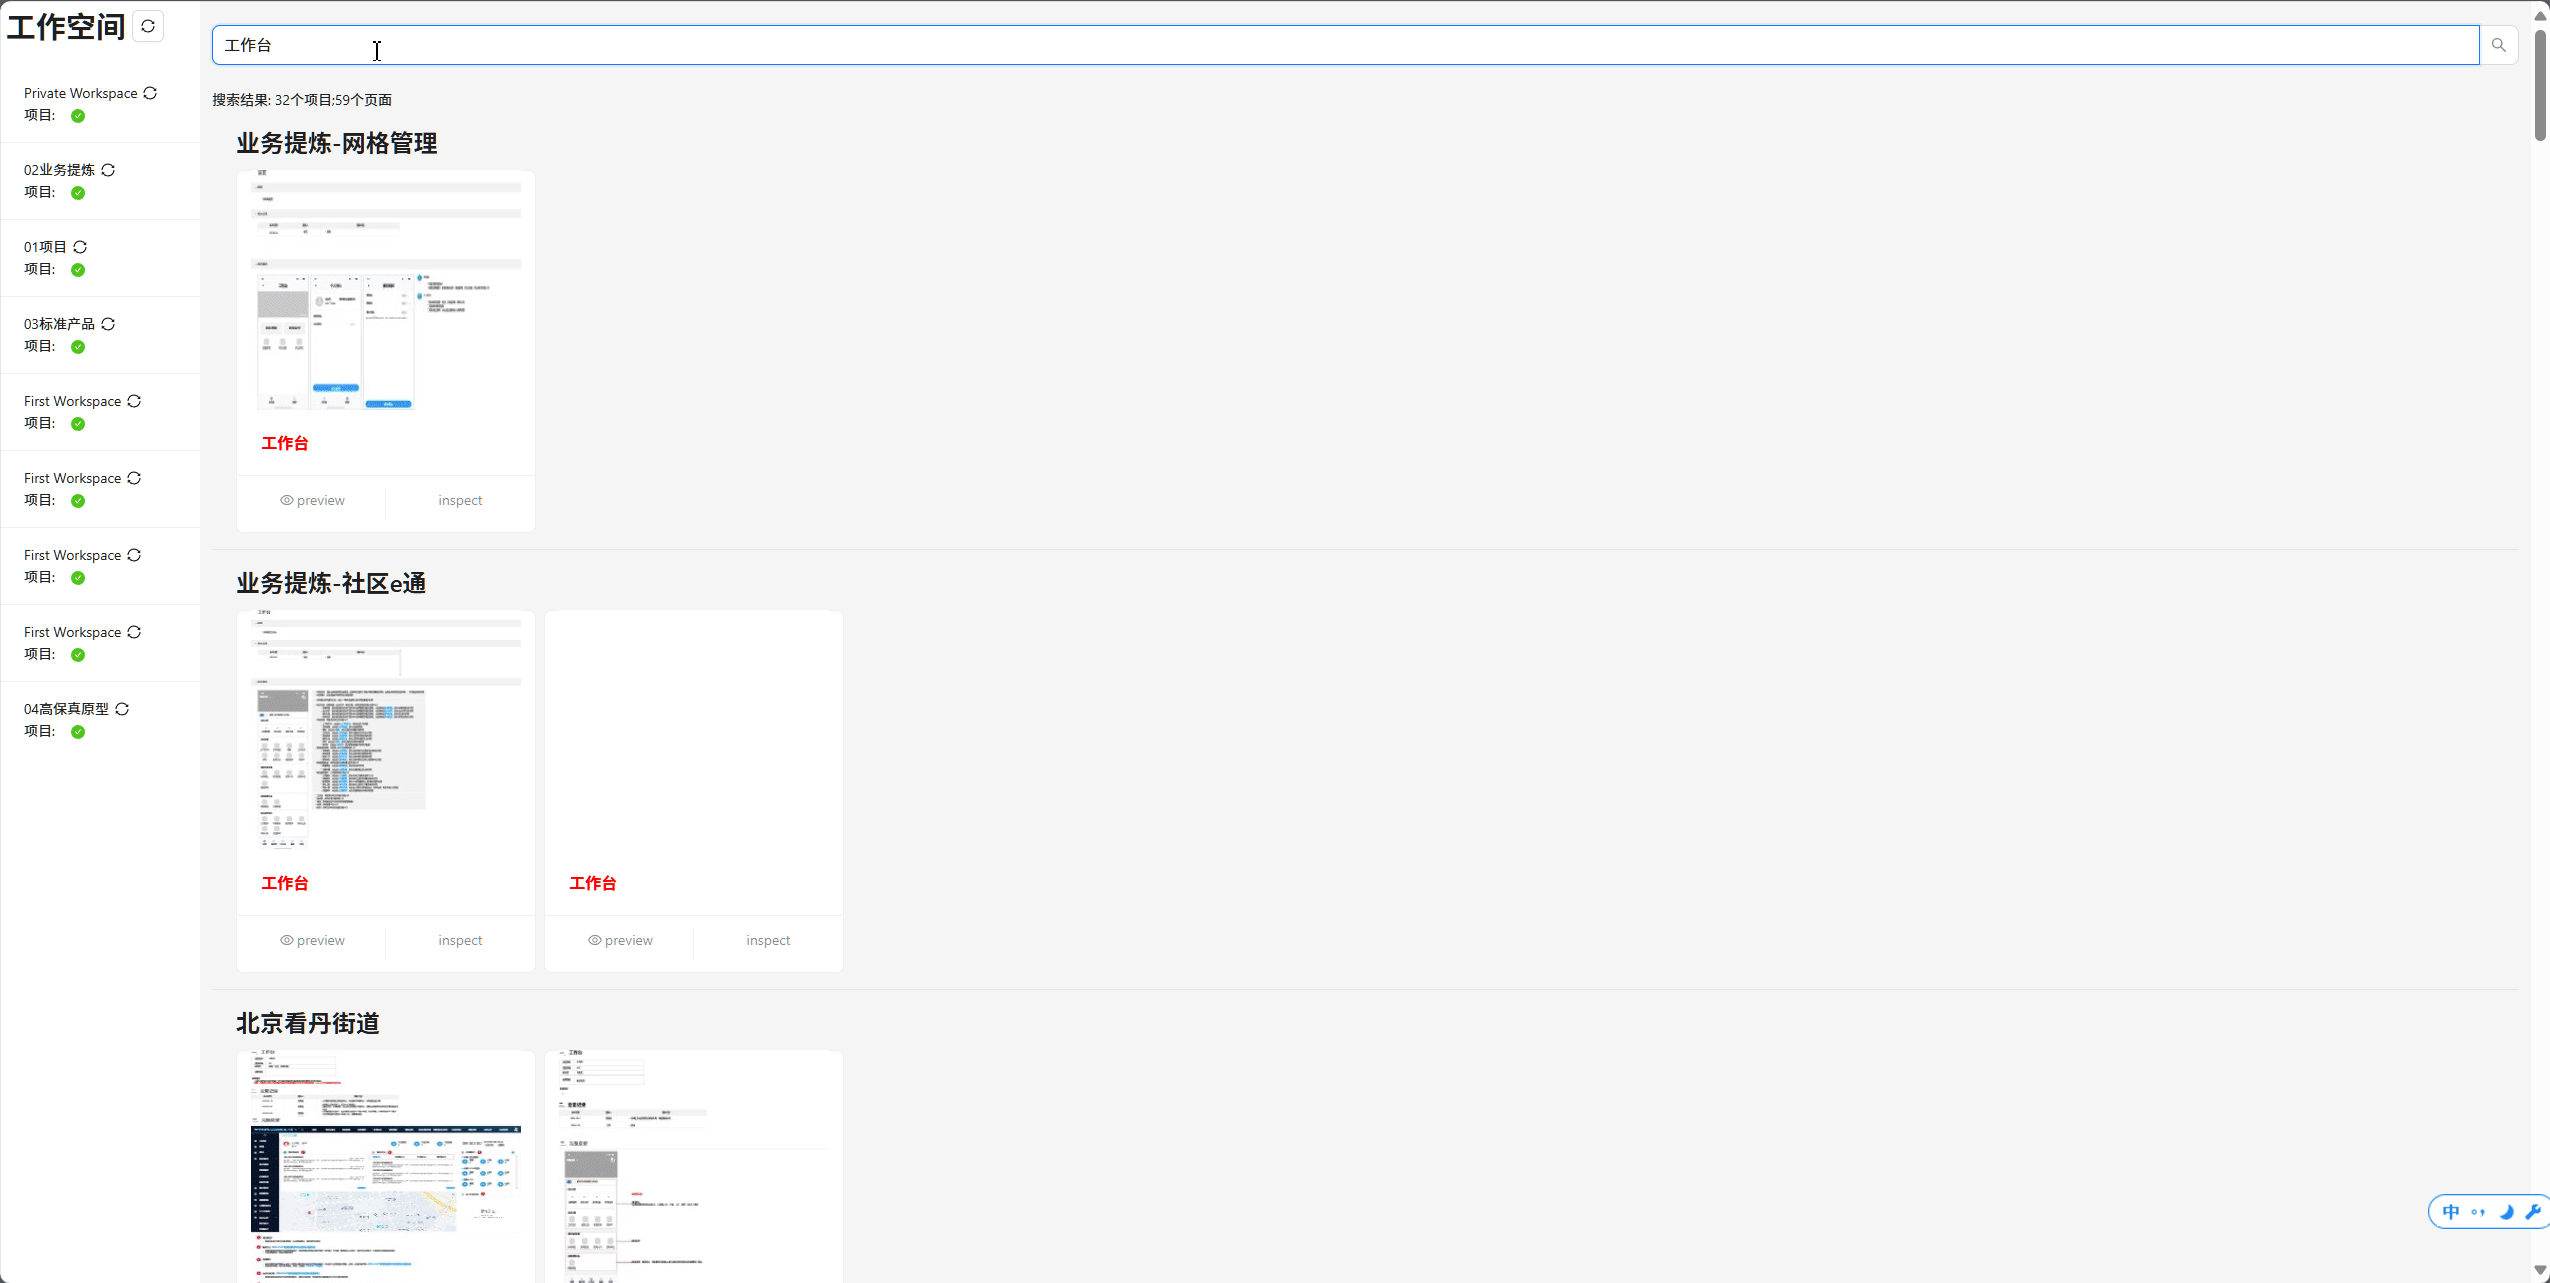Viewport: 2550px width, 1283px height.
Task: Click refresh icon beside 04高保真原型
Action: tap(122, 709)
